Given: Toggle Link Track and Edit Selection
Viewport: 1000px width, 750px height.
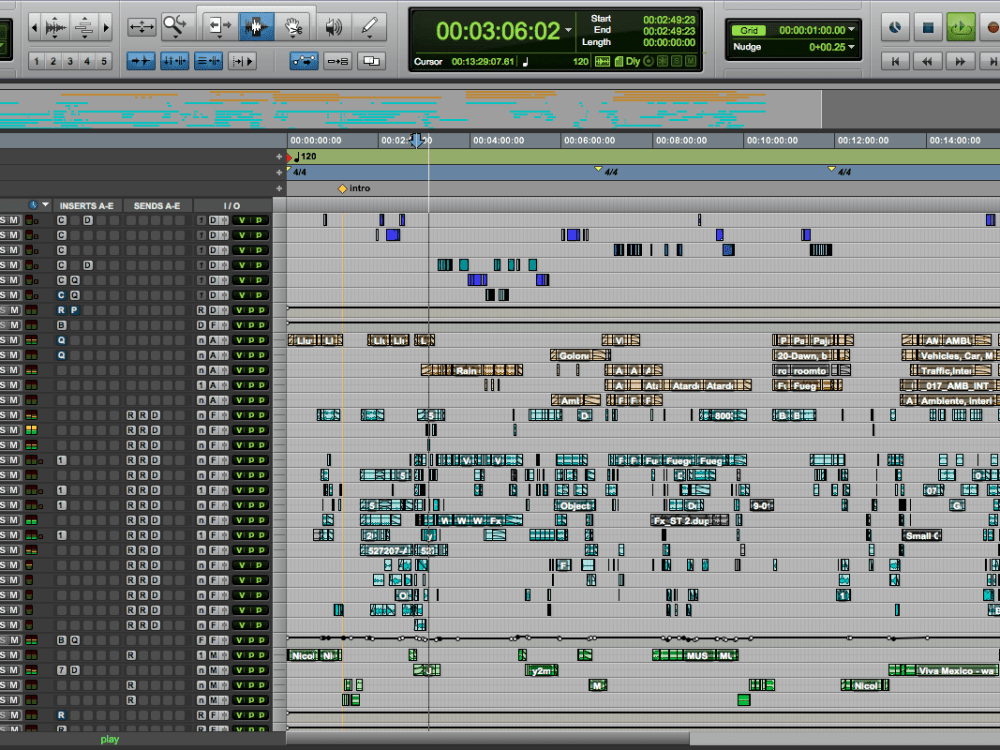Looking at the screenshot, I should pyautogui.click(x=209, y=61).
